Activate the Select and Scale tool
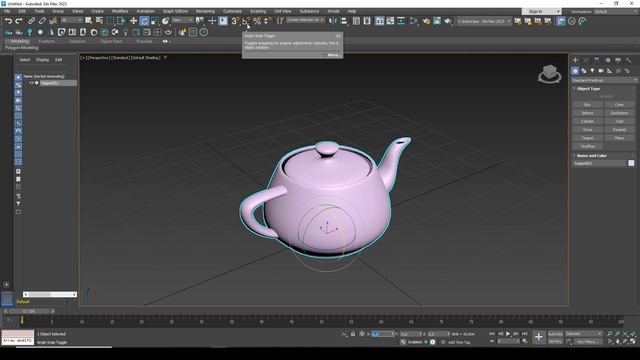 tap(155, 21)
